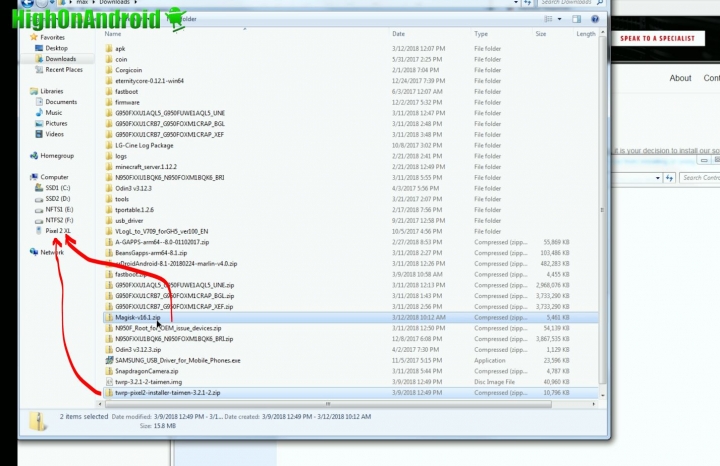Image resolution: width=720 pixels, height=466 pixels.
Task: Sort files by the Name column
Action: click(x=112, y=34)
